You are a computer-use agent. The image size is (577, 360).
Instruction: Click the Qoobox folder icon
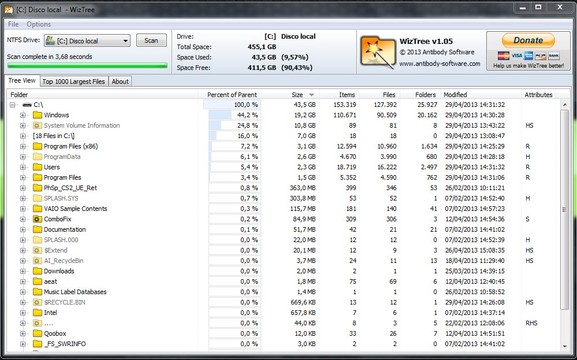(37, 333)
